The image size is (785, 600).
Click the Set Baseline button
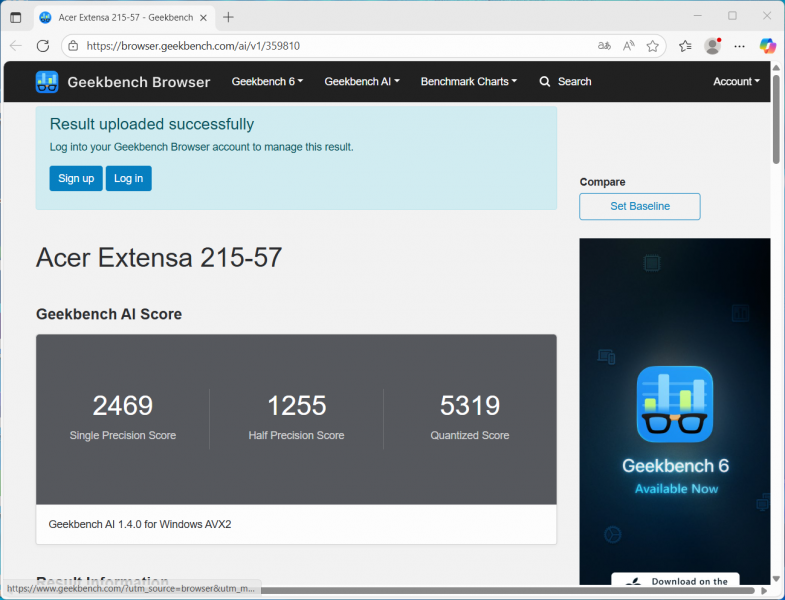[639, 206]
